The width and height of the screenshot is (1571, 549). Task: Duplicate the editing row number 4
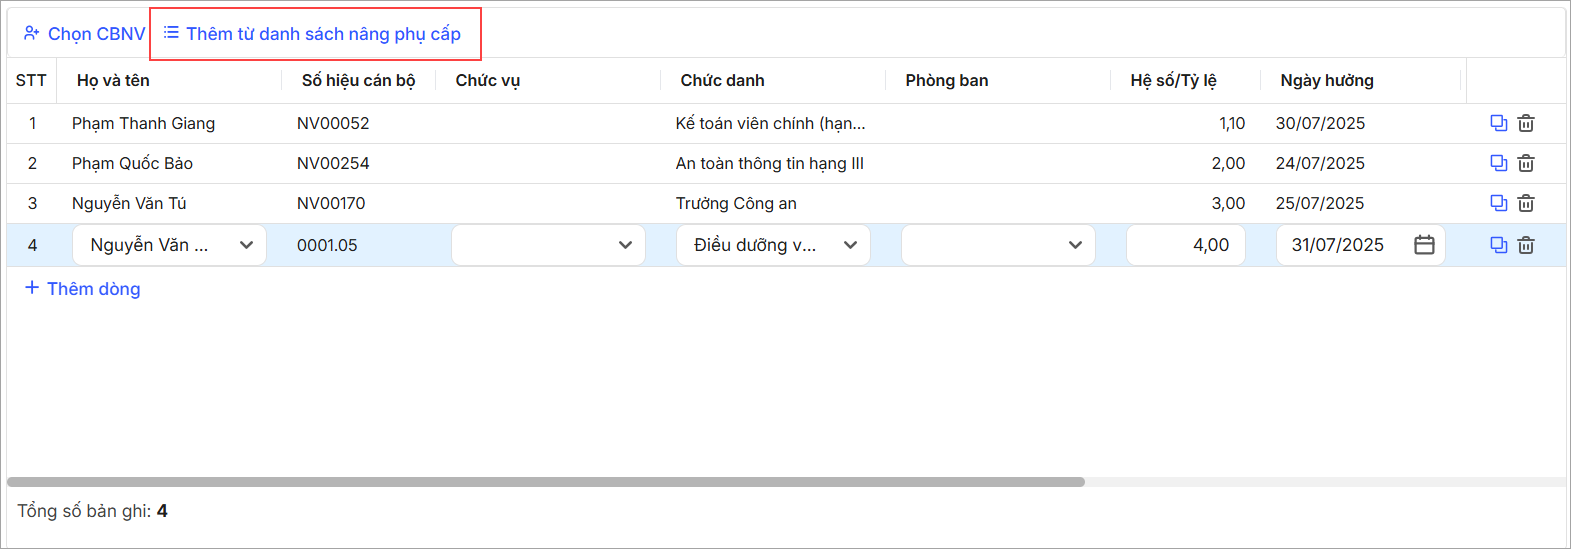[x=1498, y=245]
